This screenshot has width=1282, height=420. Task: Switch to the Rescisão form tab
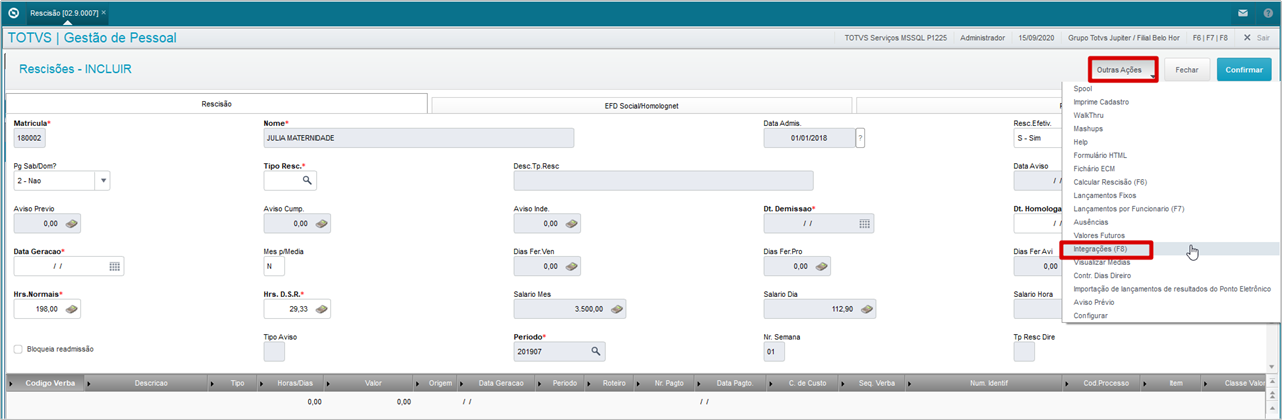217,104
